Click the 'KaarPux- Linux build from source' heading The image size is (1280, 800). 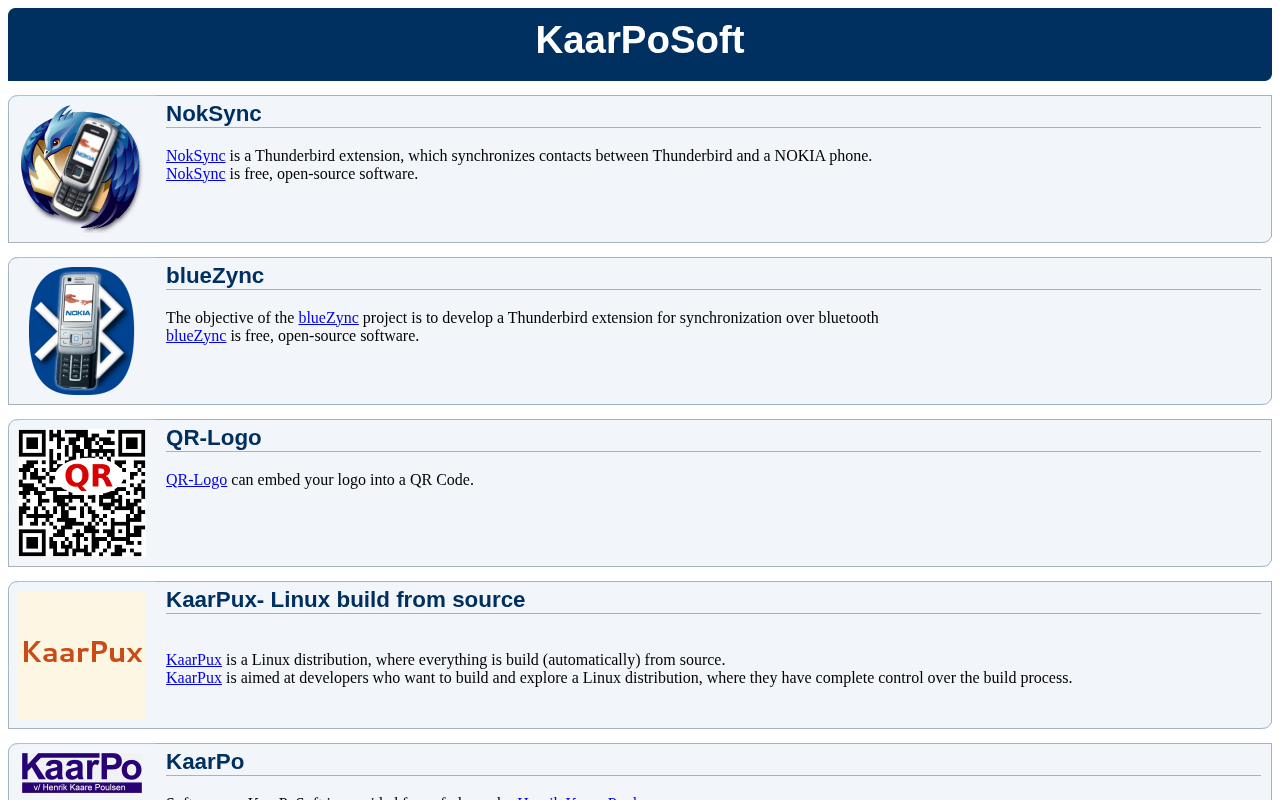pos(345,600)
